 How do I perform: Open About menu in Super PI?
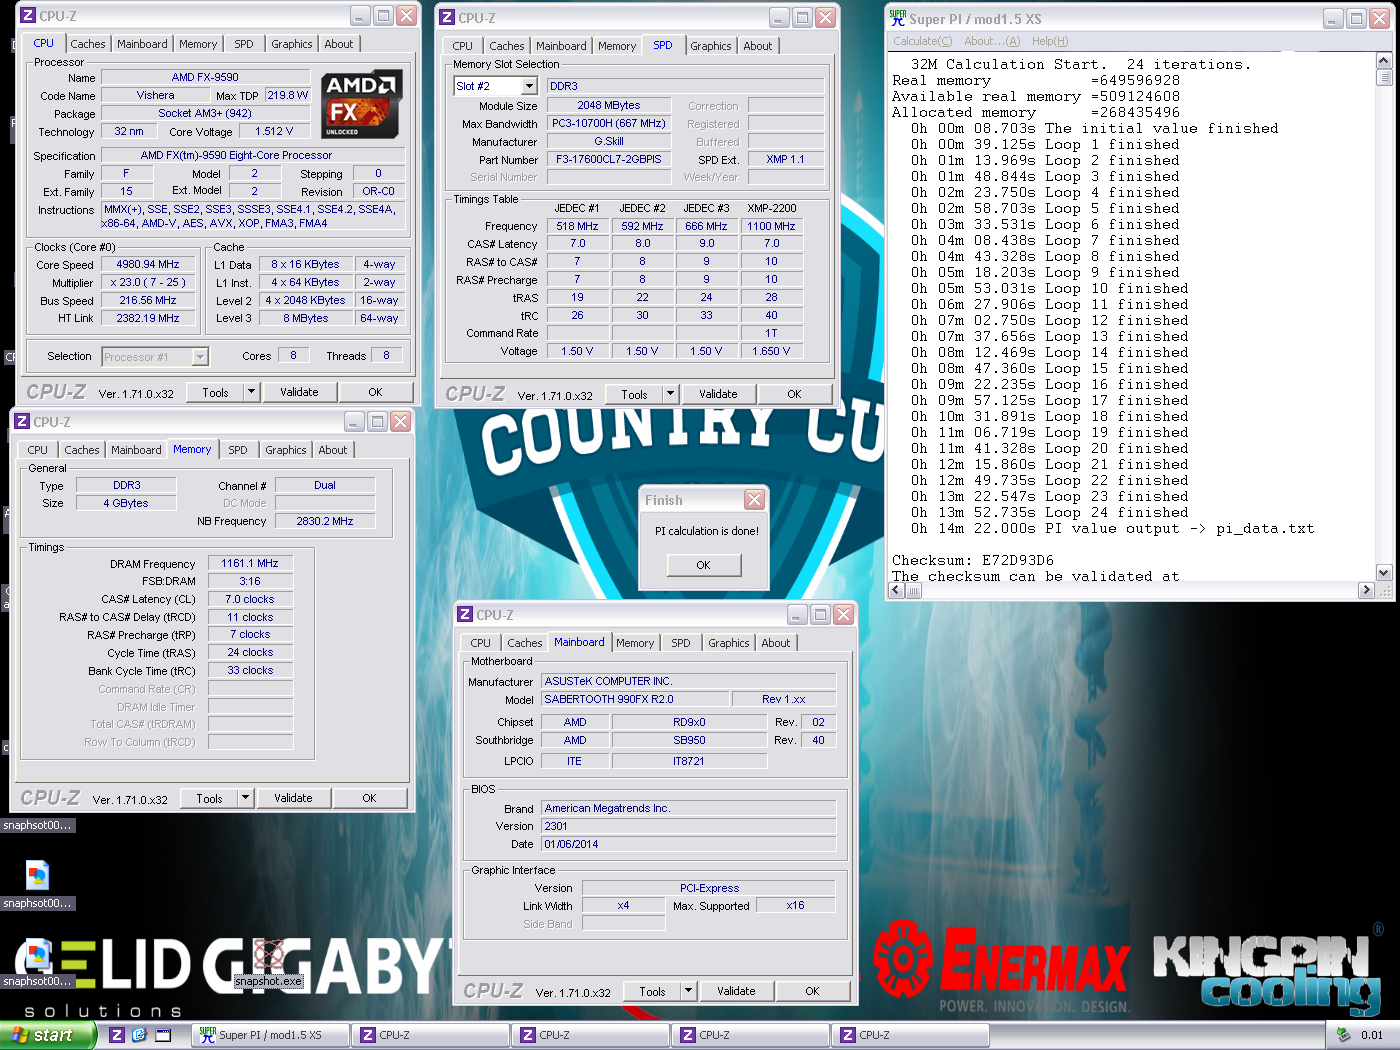tap(992, 41)
